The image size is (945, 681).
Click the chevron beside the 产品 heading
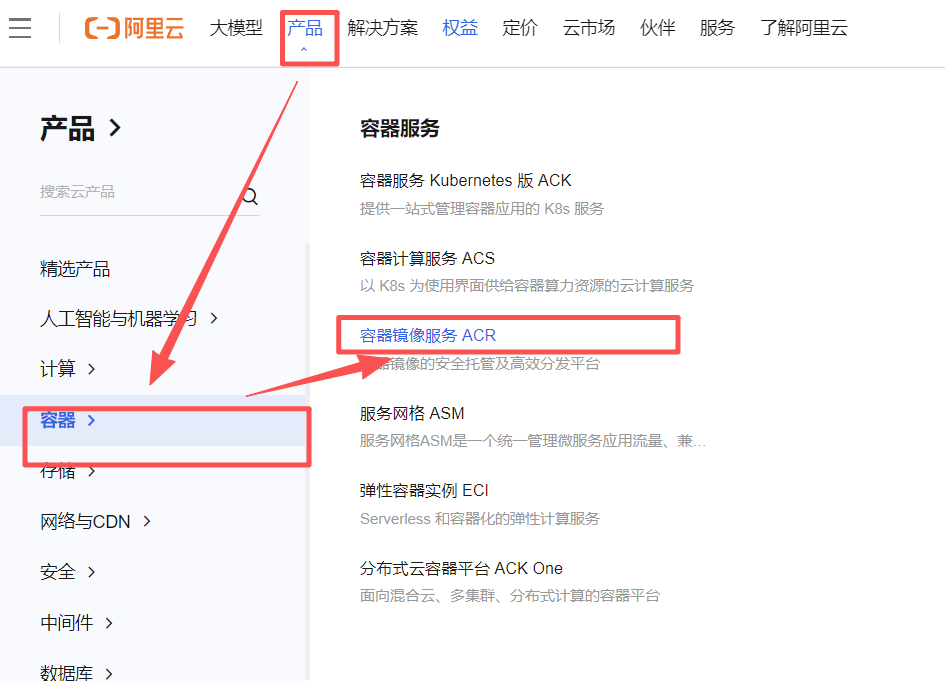pyautogui.click(x=115, y=128)
